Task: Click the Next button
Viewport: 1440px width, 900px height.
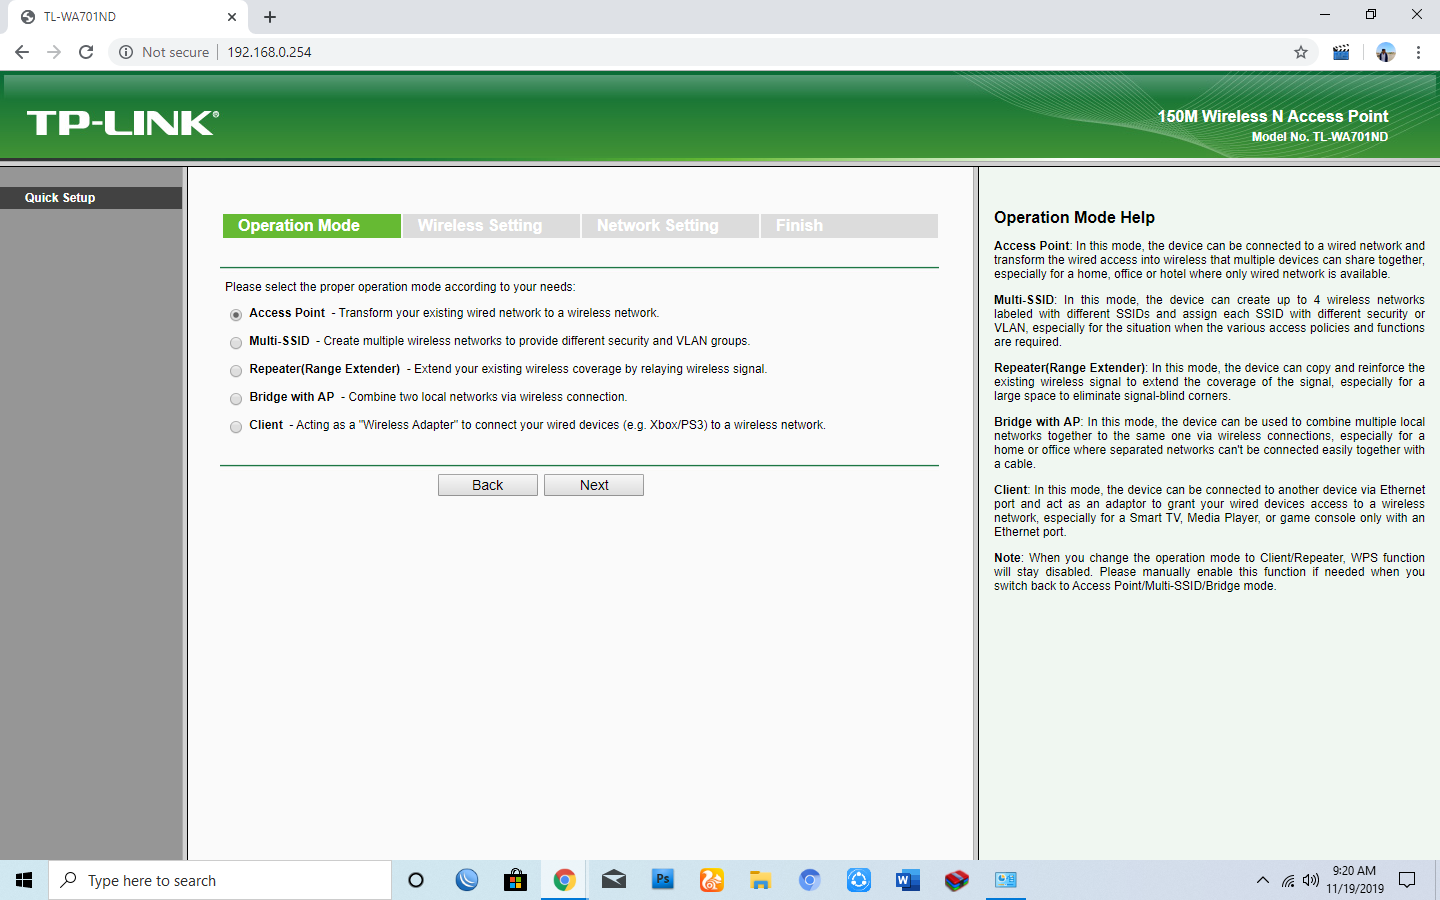Action: click(x=594, y=485)
